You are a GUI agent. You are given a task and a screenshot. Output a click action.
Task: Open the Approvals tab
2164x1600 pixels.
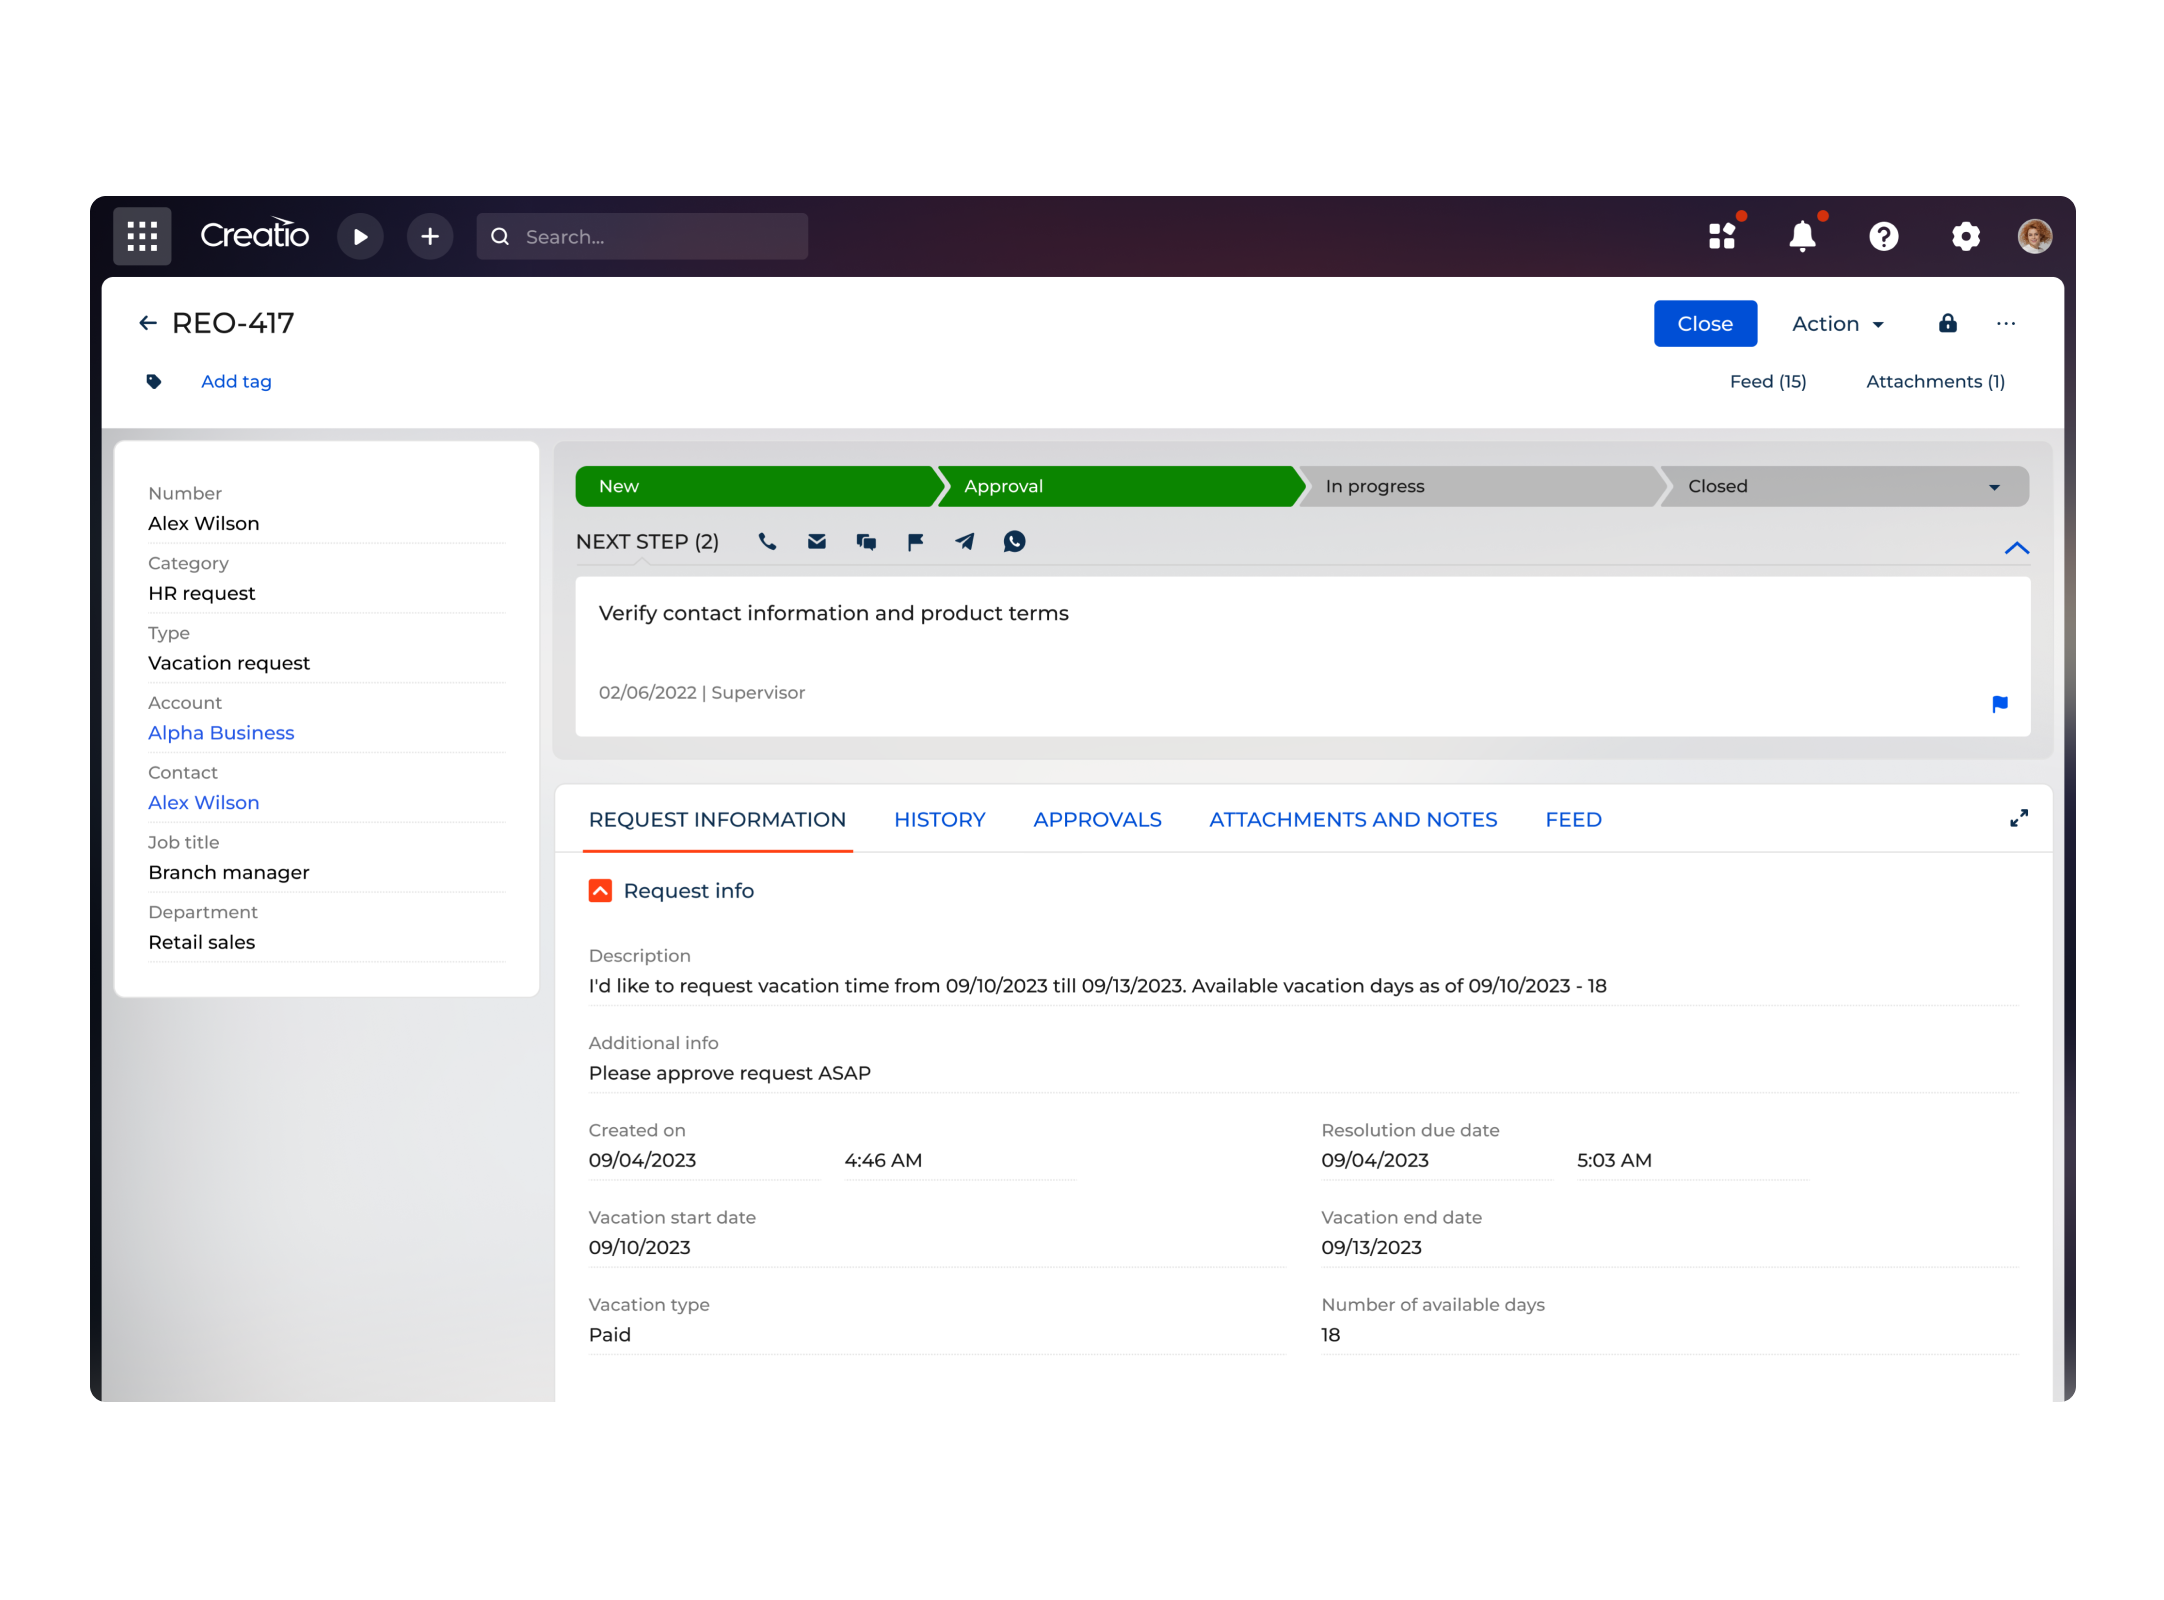[1097, 819]
